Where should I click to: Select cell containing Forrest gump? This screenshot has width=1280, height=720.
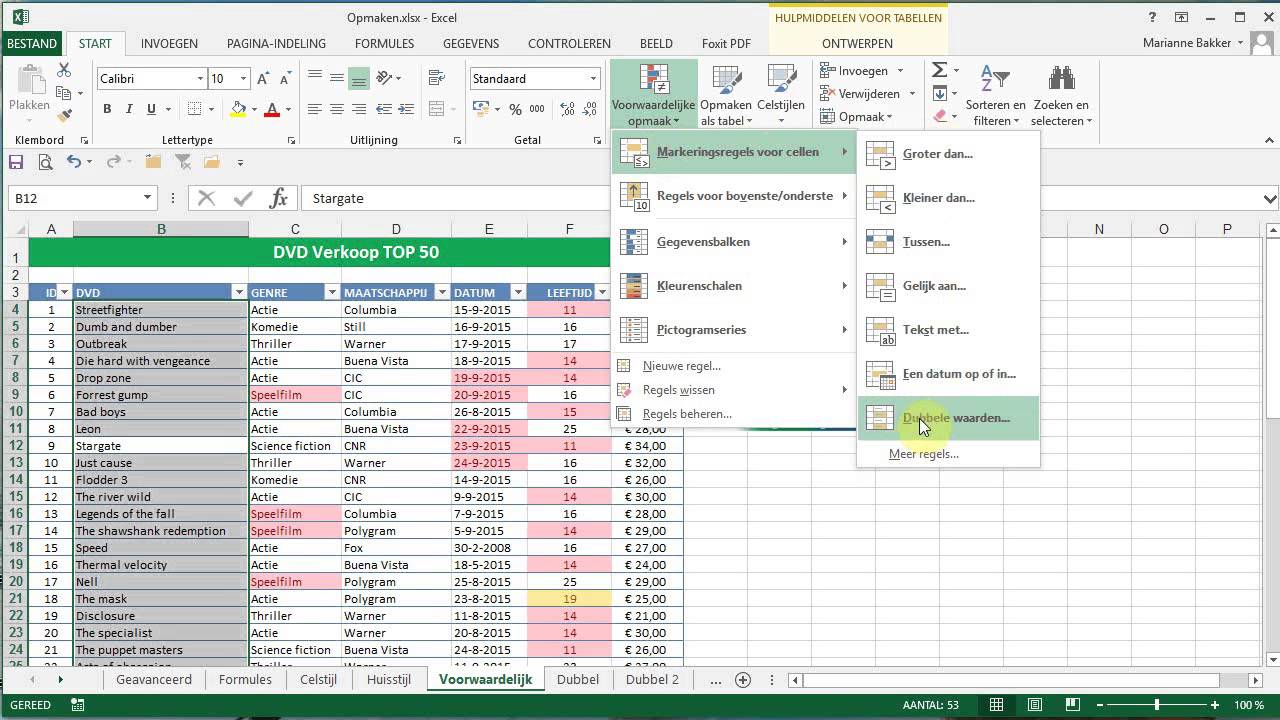tap(161, 395)
